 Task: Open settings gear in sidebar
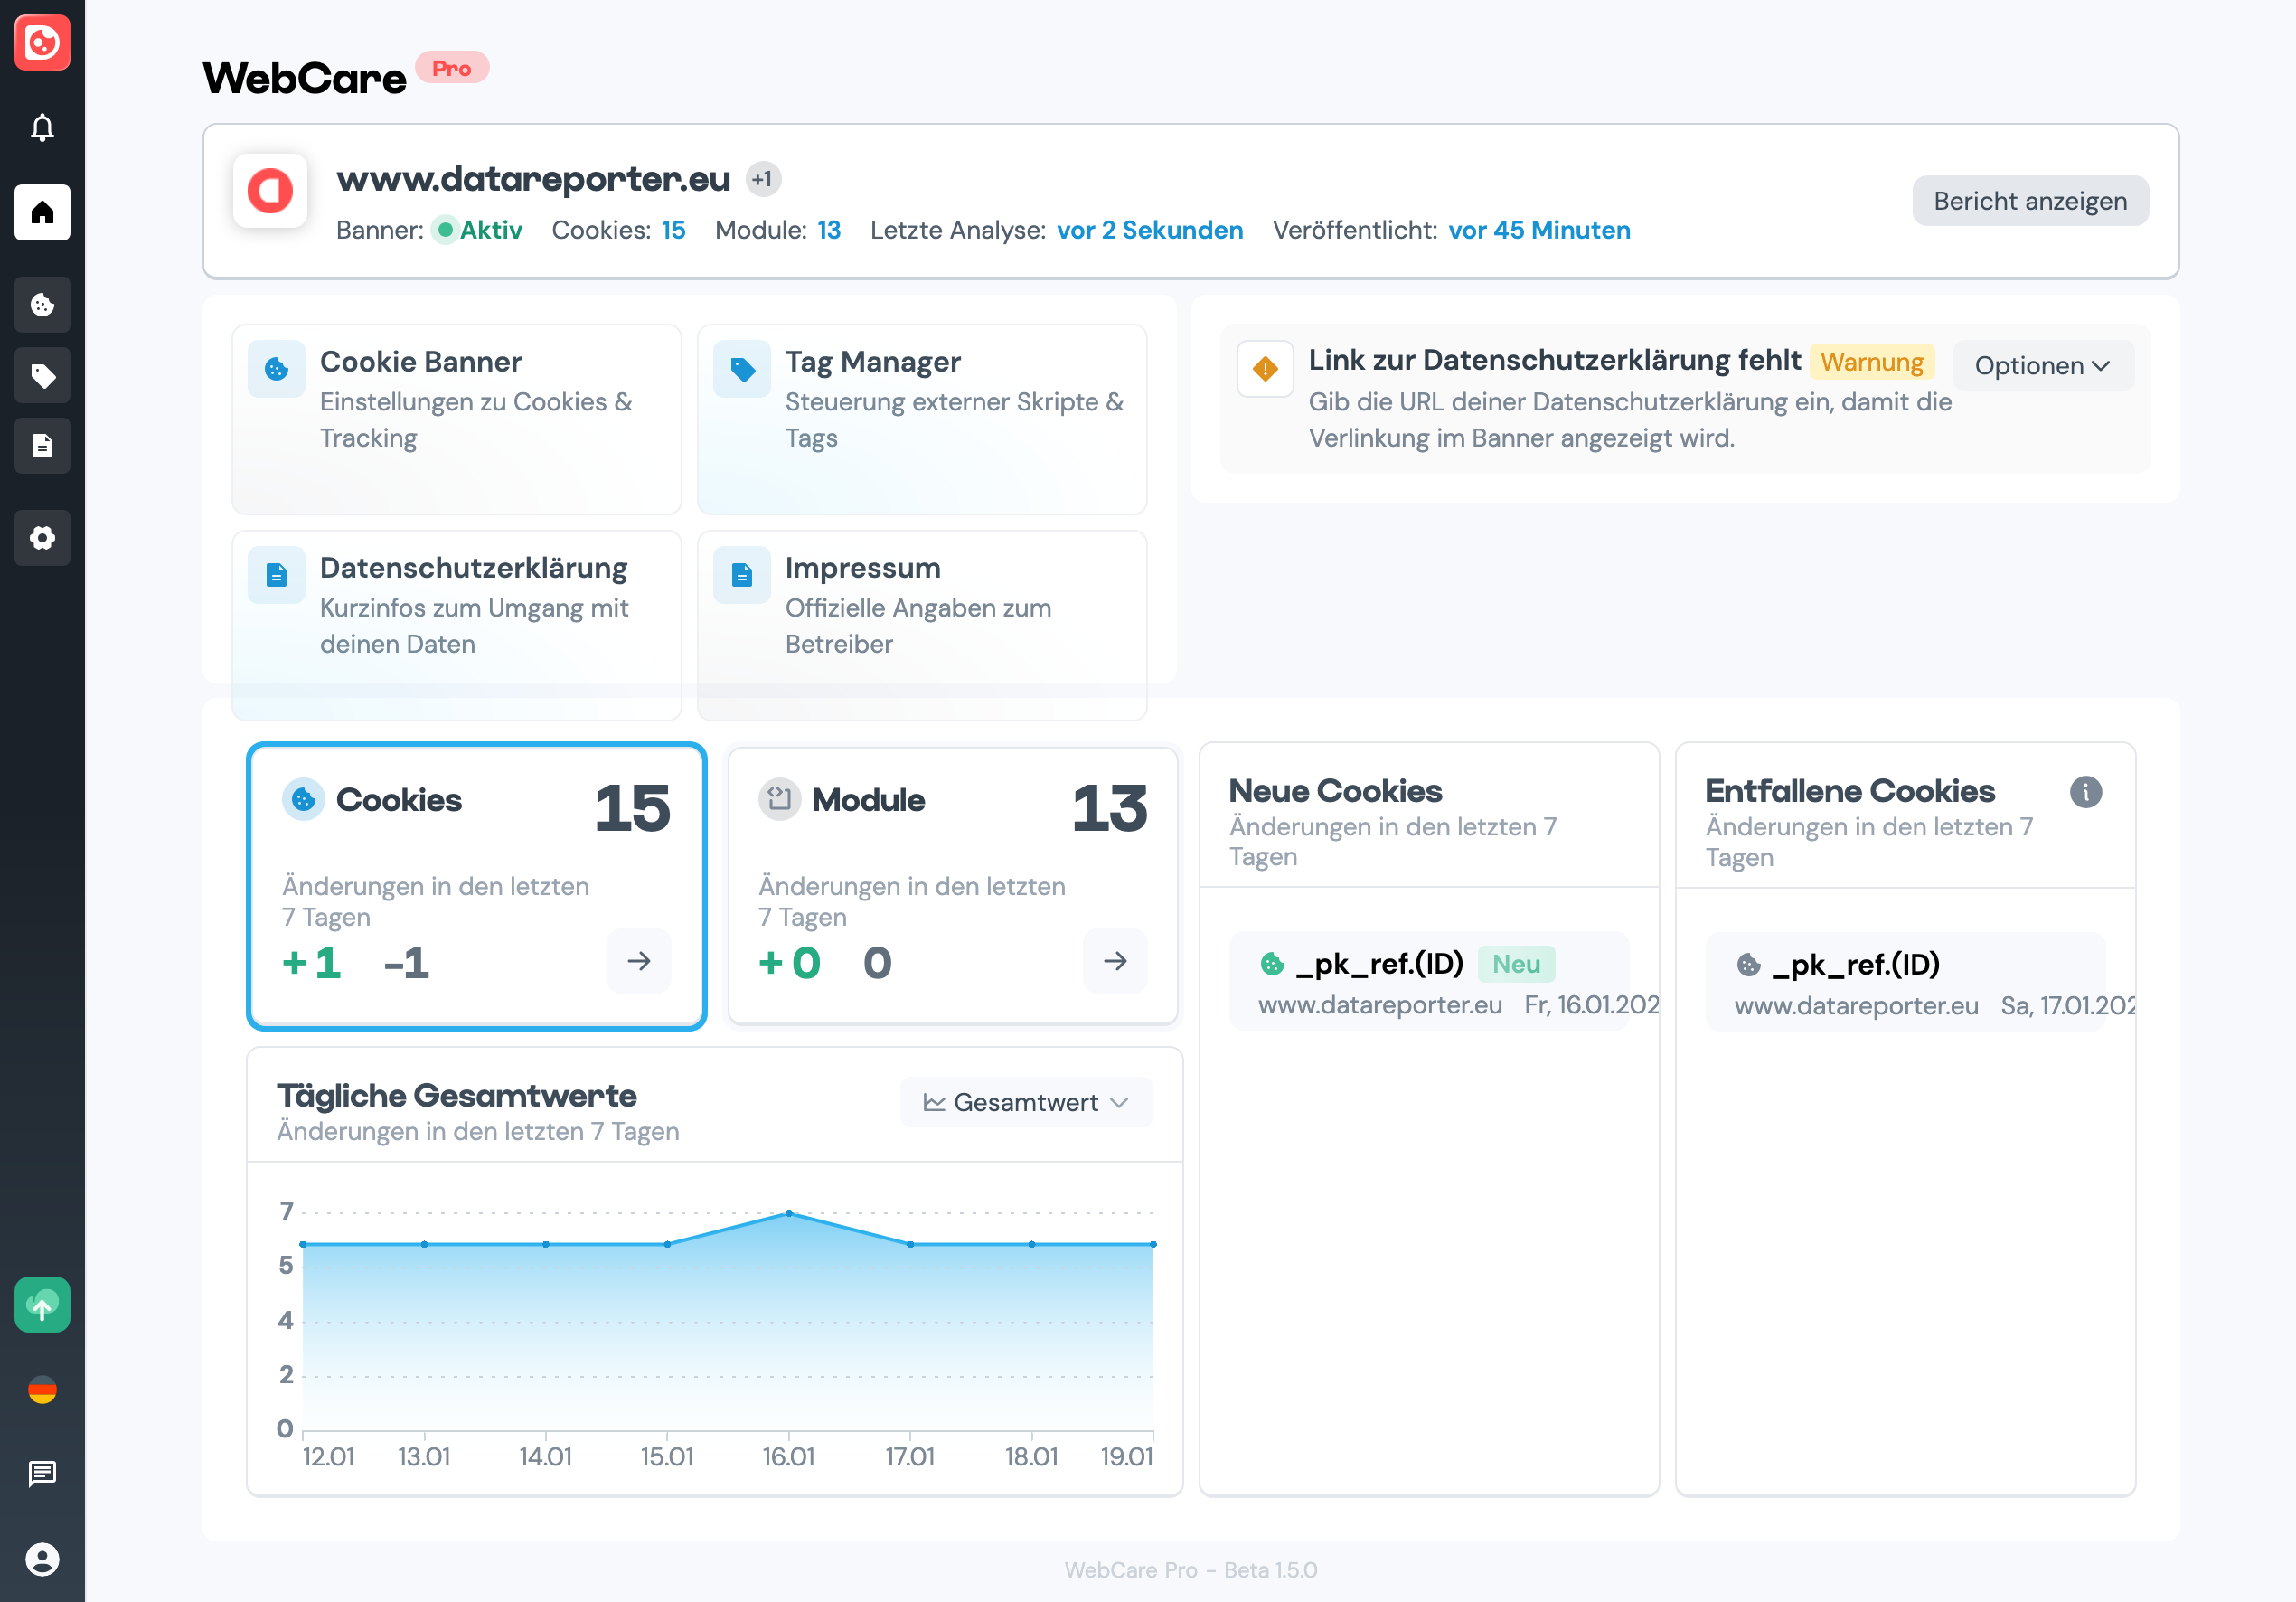pos(42,538)
